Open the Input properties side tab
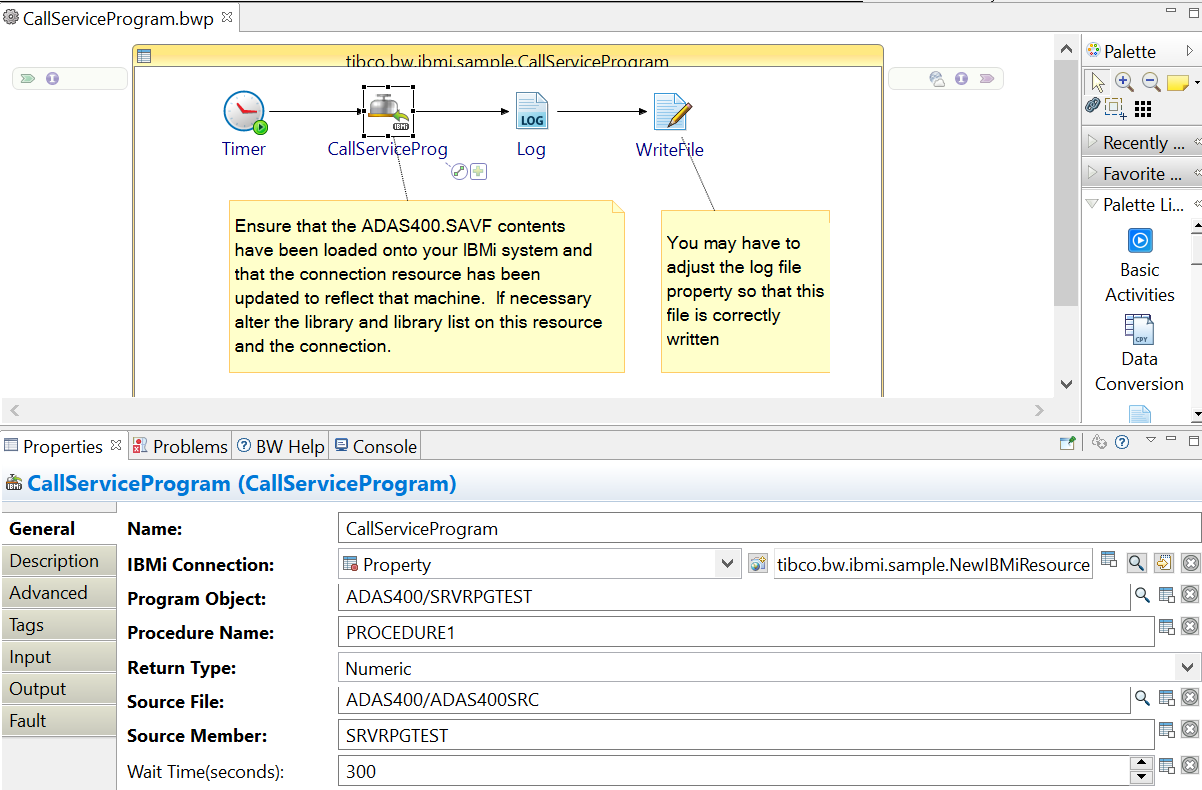This screenshot has height=790, width=1202. coord(31,657)
